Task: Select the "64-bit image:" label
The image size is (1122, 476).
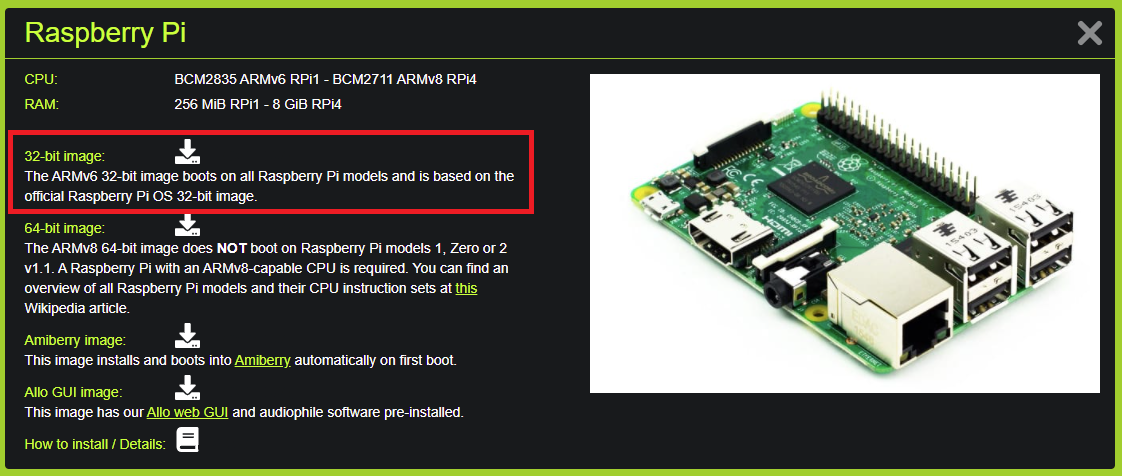Action: pyautogui.click(x=64, y=228)
